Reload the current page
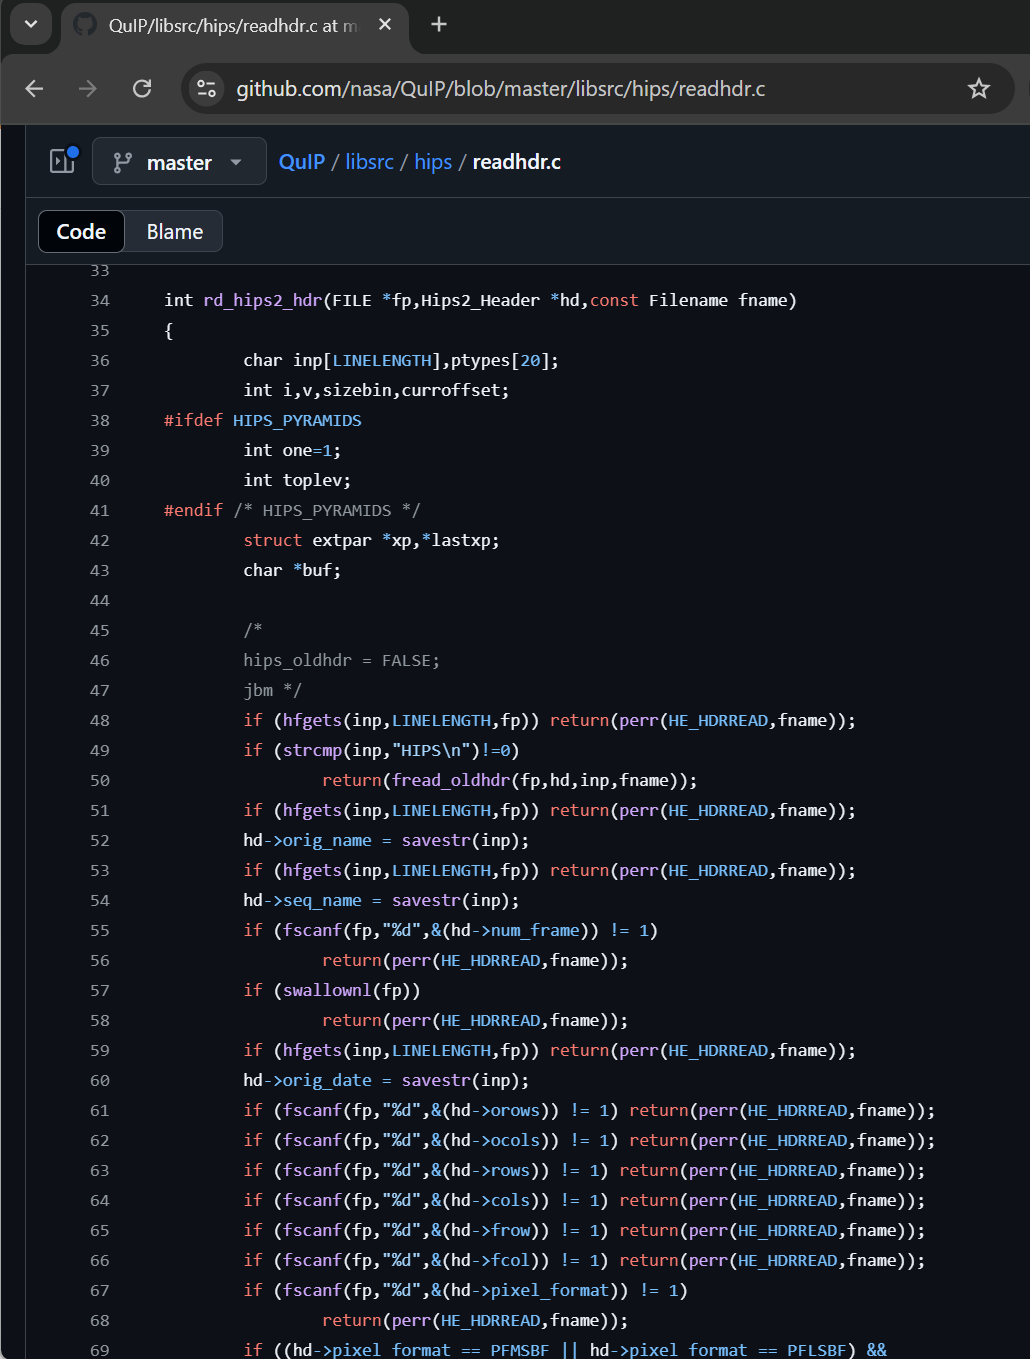This screenshot has height=1360, width=1030. 142,89
